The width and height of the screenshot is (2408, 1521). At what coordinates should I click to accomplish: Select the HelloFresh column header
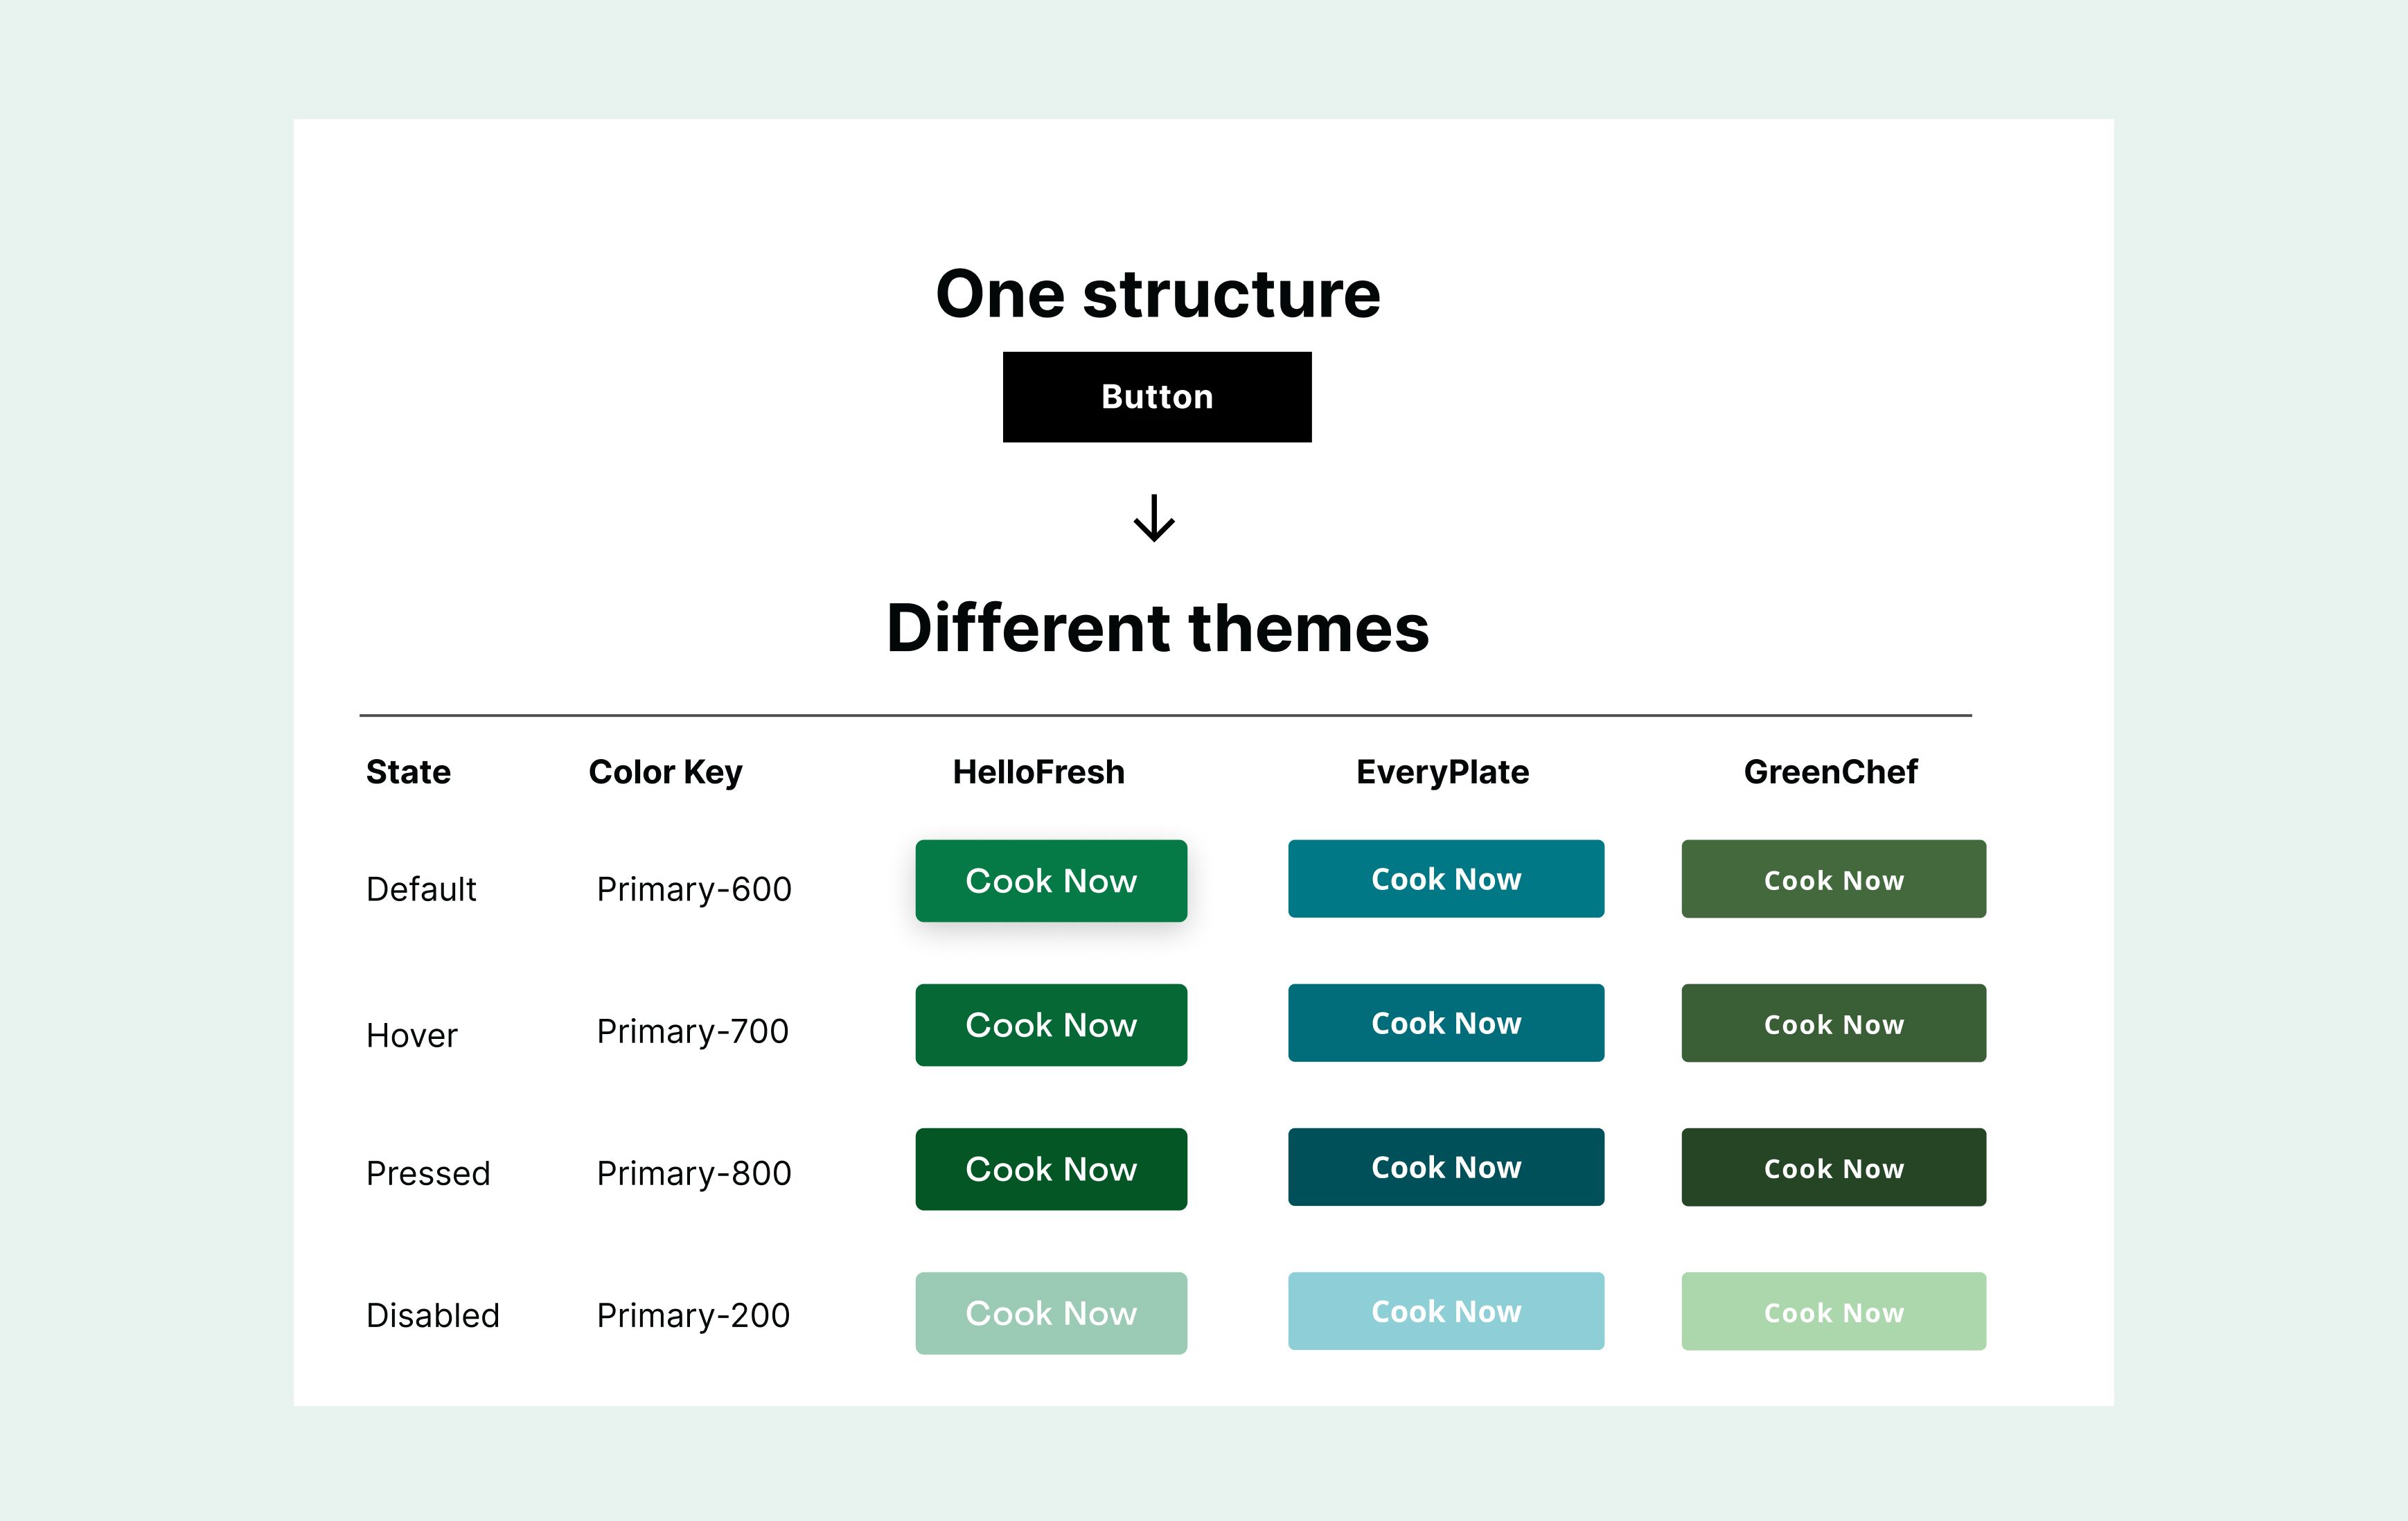coord(1039,772)
